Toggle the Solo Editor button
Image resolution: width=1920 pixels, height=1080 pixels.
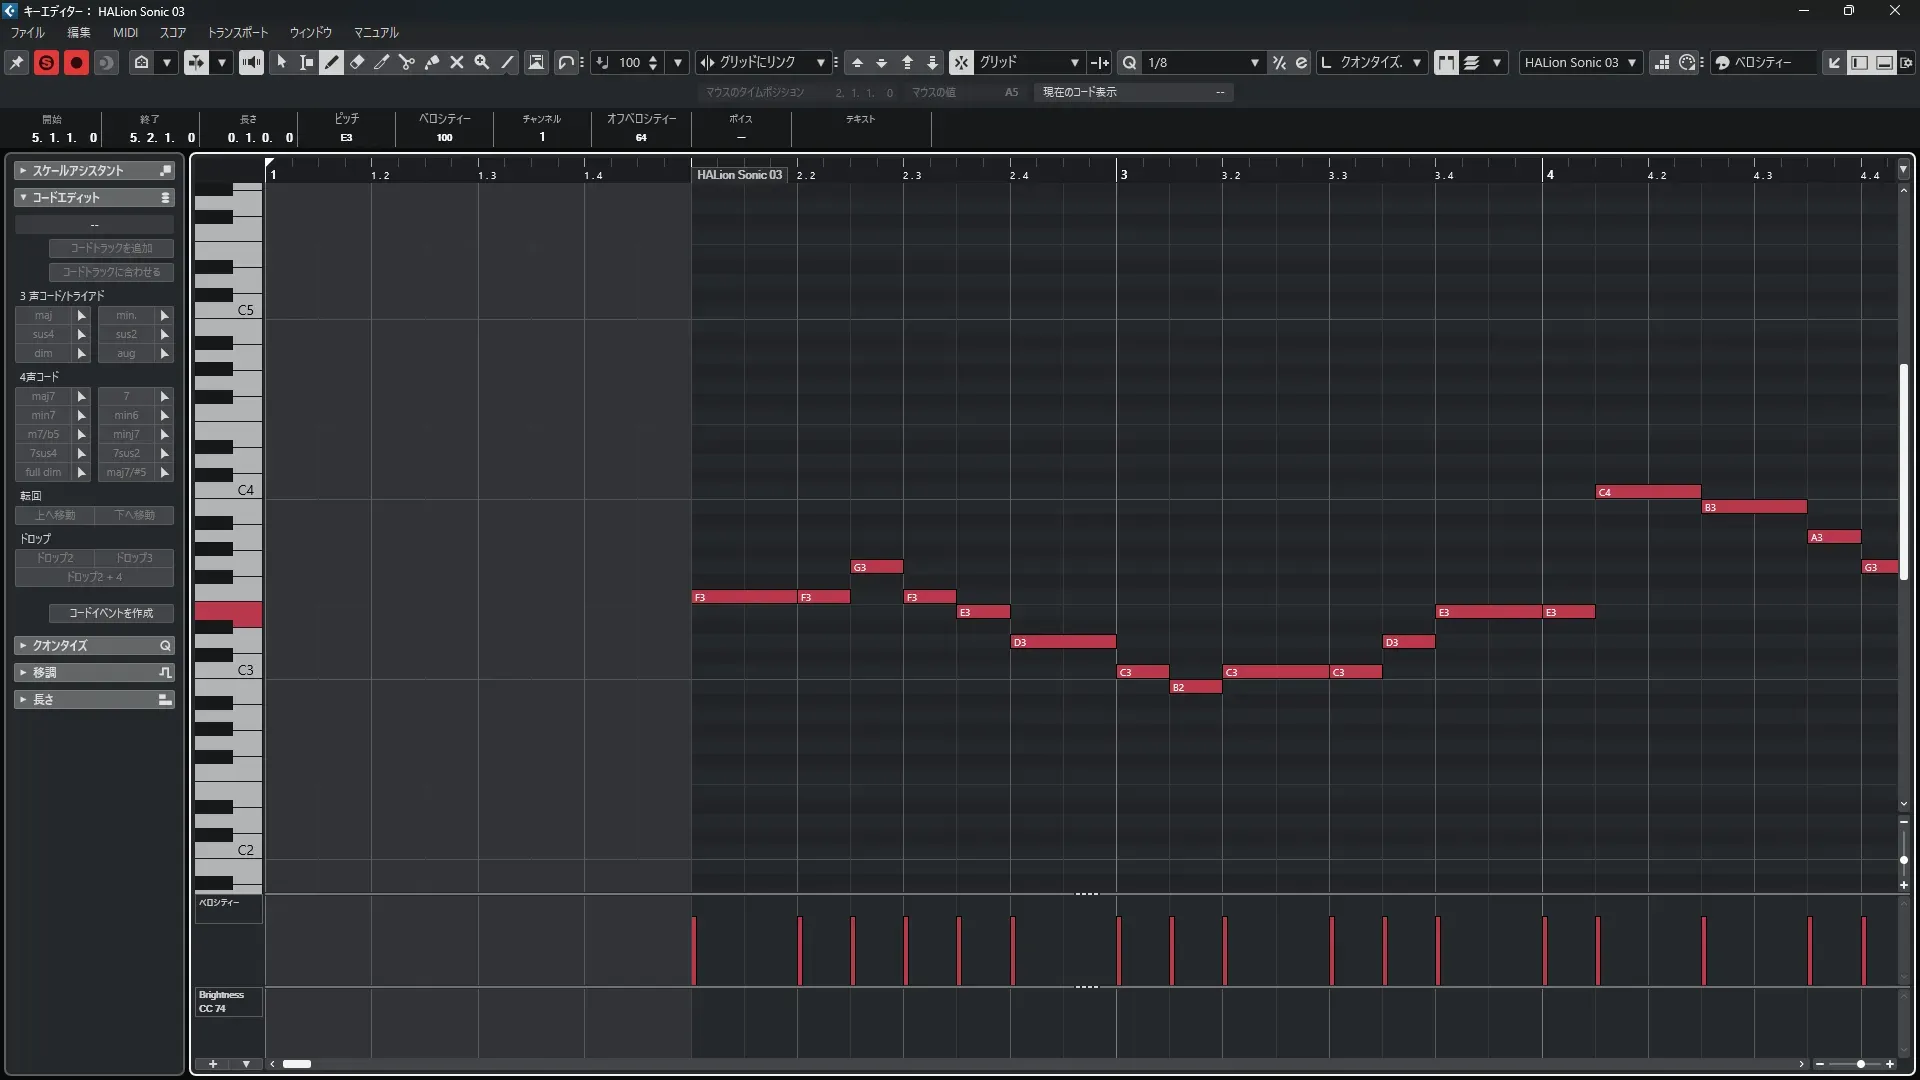46,62
